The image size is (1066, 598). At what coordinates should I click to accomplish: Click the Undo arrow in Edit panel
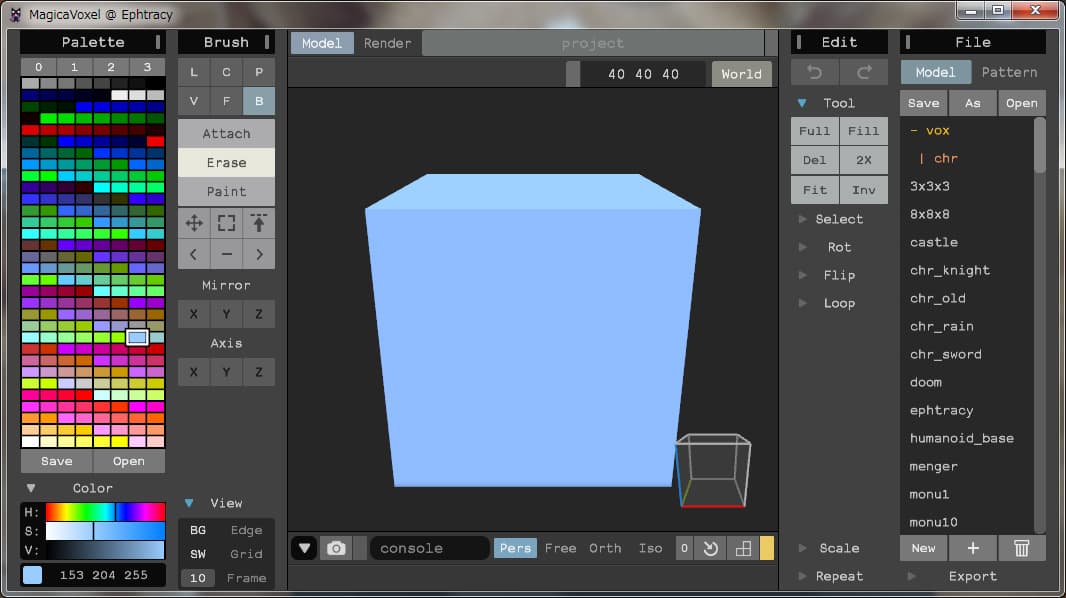click(x=814, y=72)
